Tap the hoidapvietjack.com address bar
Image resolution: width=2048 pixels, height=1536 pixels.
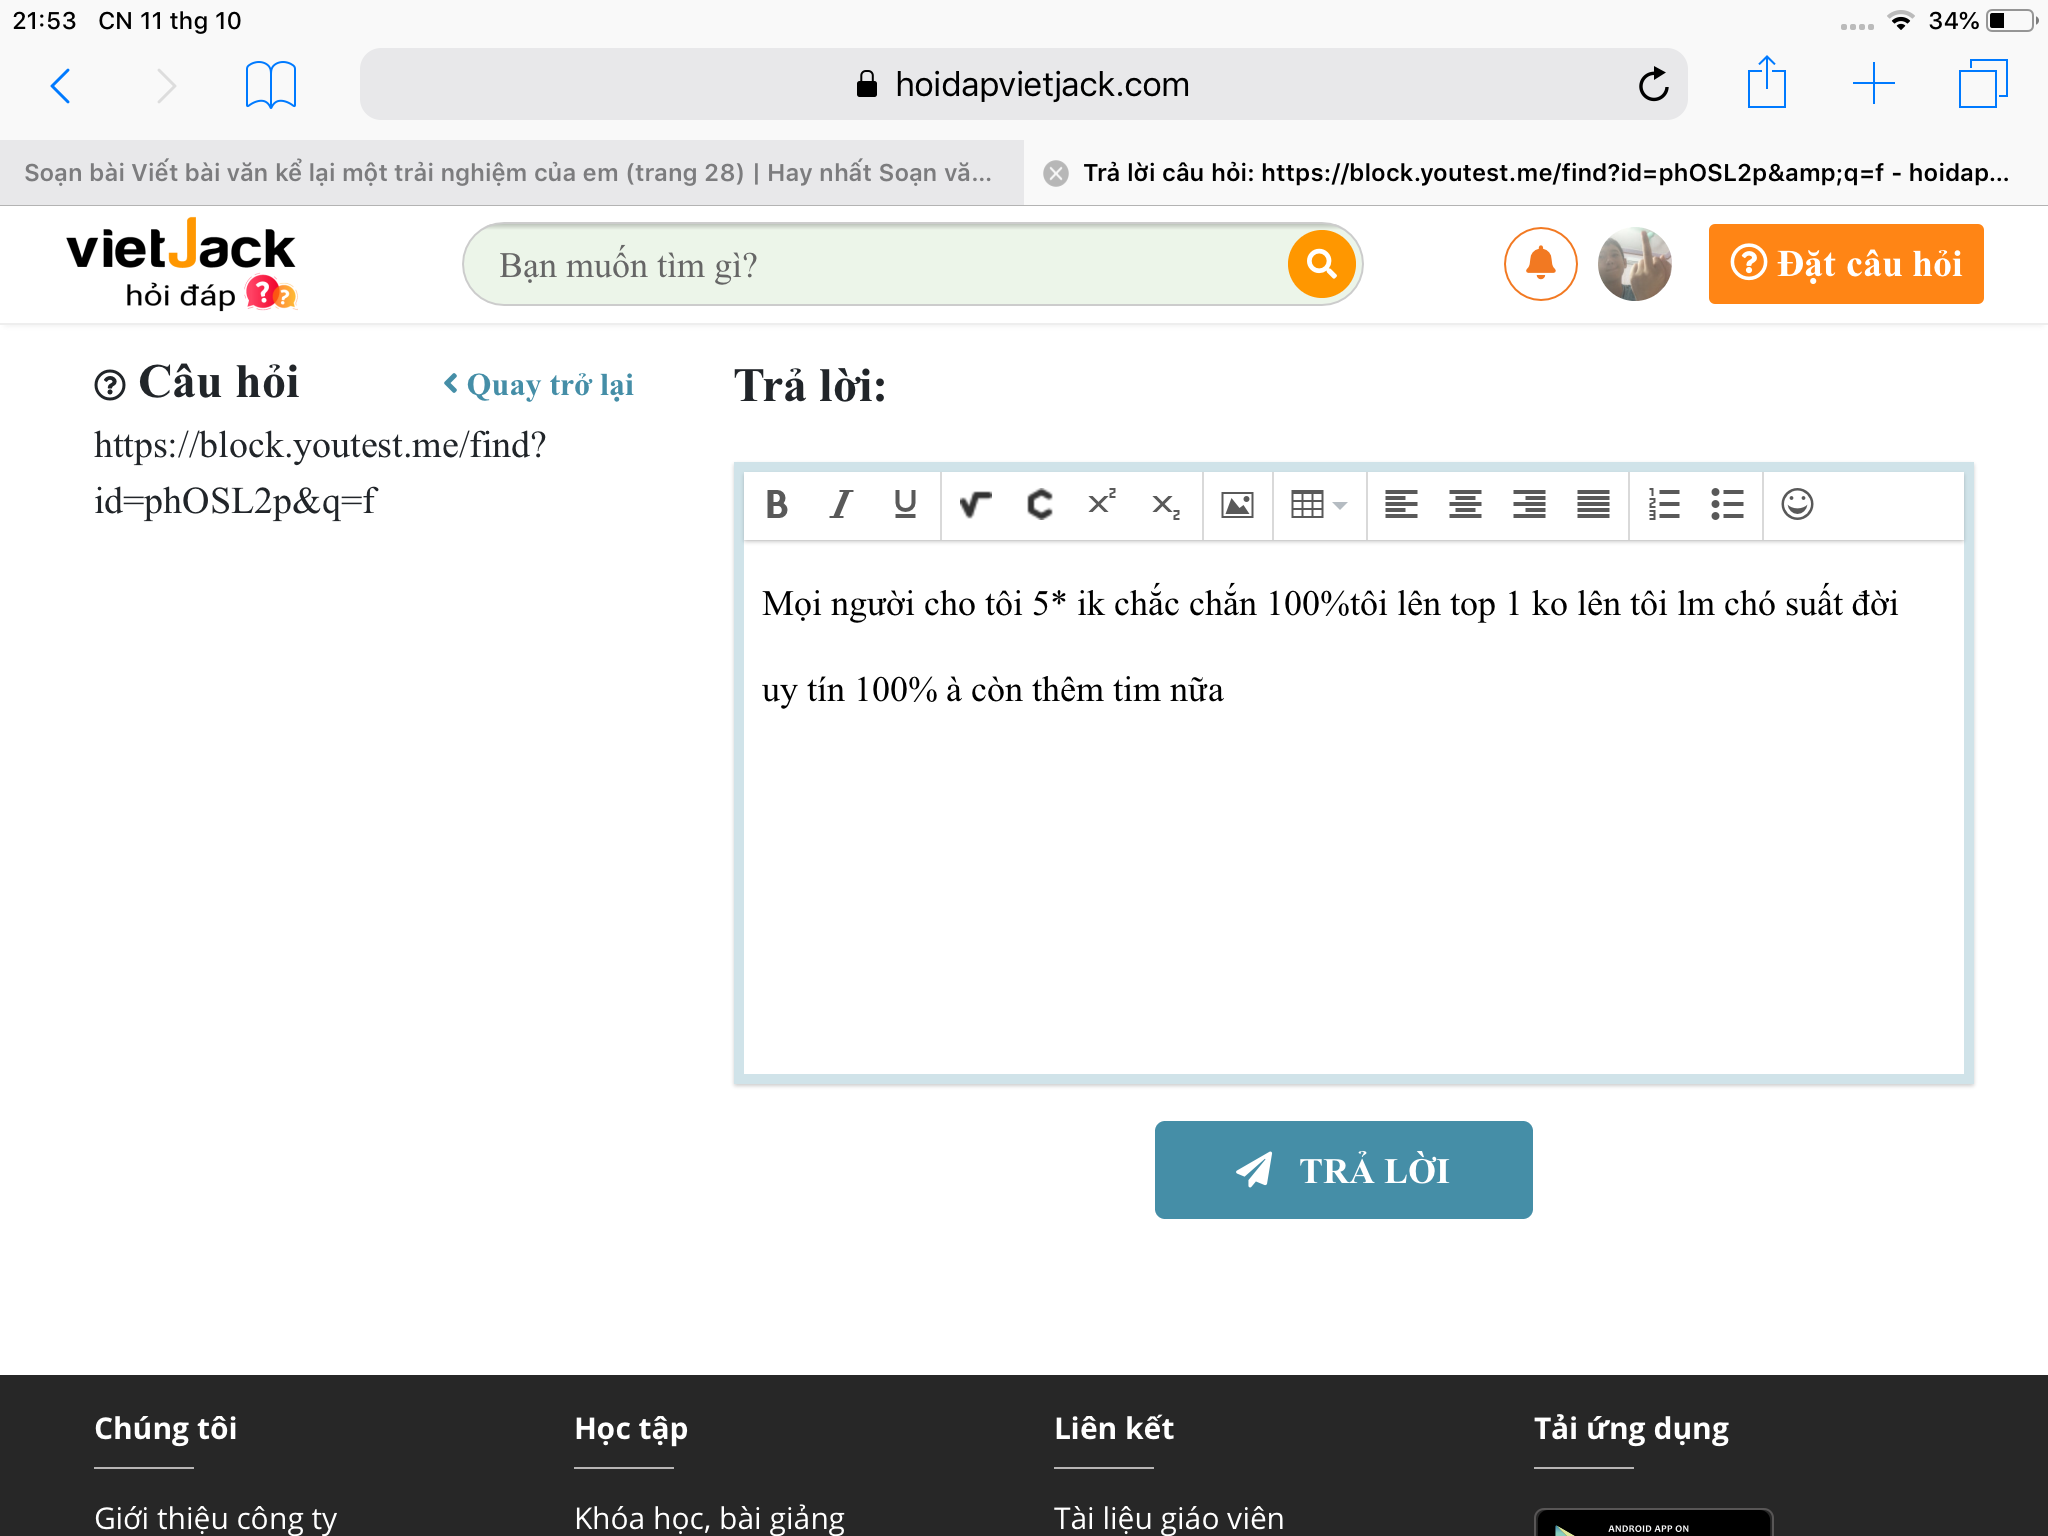pos(1023,85)
